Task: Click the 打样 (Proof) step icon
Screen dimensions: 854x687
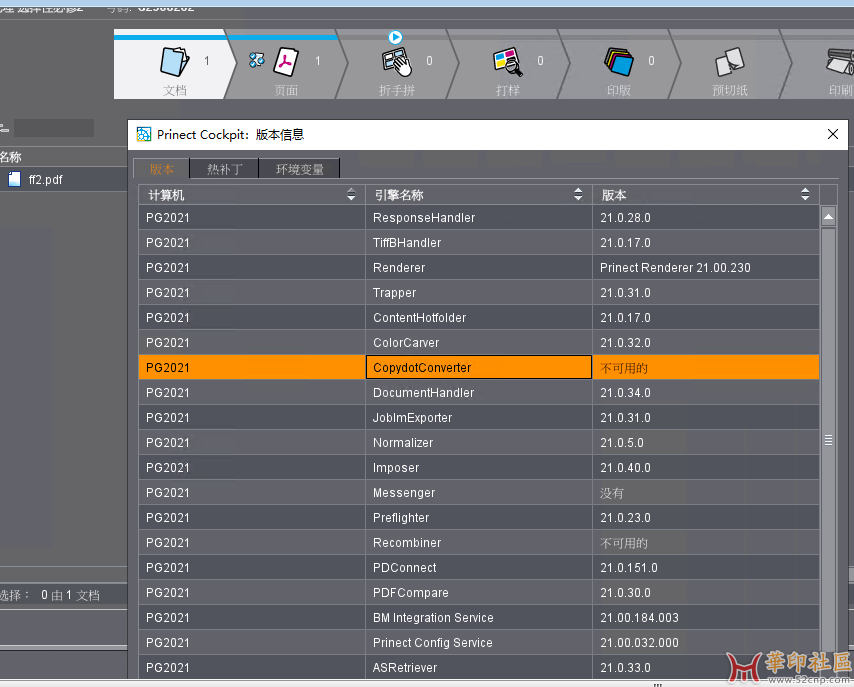Action: [508, 63]
